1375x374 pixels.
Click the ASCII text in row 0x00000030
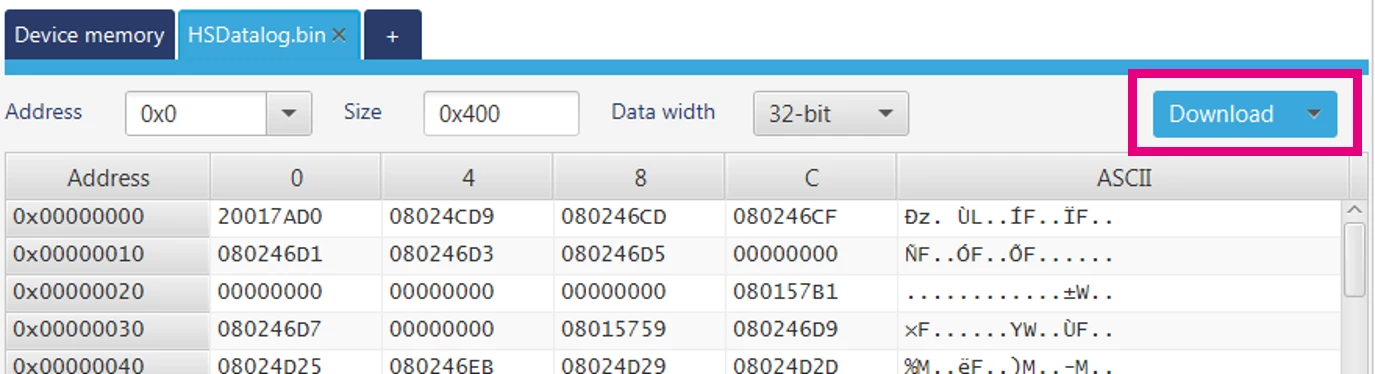pos(1008,329)
